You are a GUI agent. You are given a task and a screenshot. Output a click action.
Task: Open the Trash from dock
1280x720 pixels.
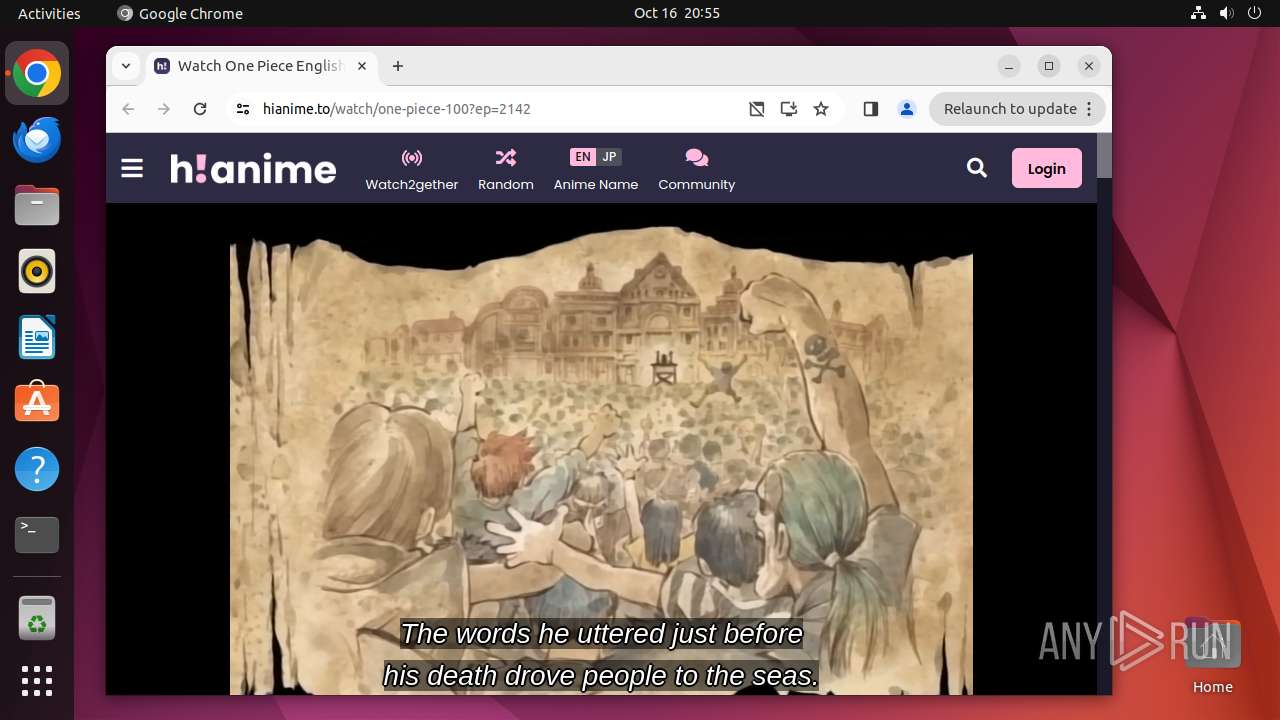click(x=37, y=618)
